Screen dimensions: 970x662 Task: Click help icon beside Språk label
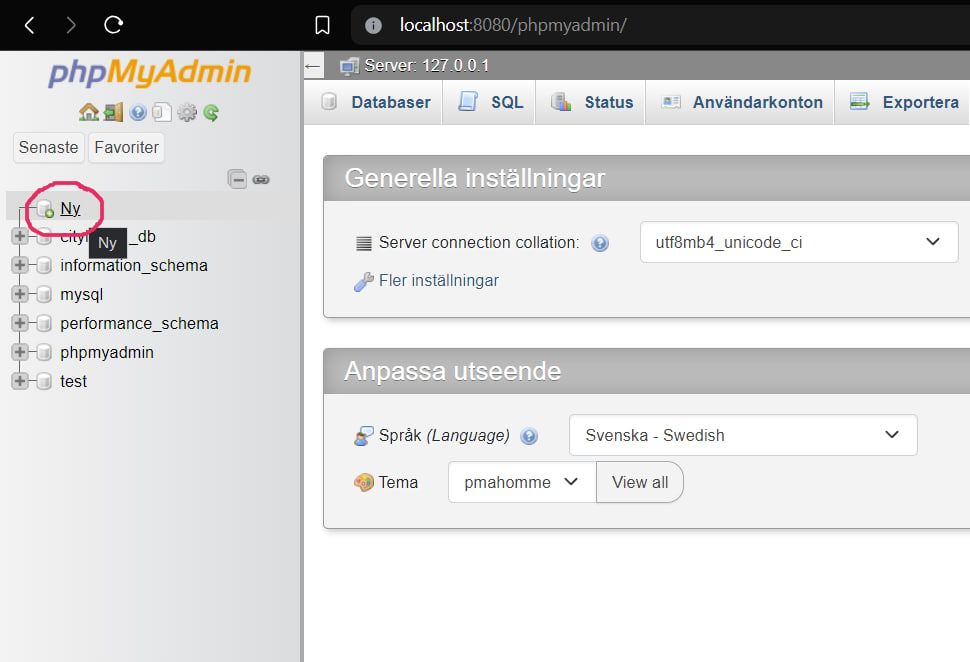coord(529,436)
